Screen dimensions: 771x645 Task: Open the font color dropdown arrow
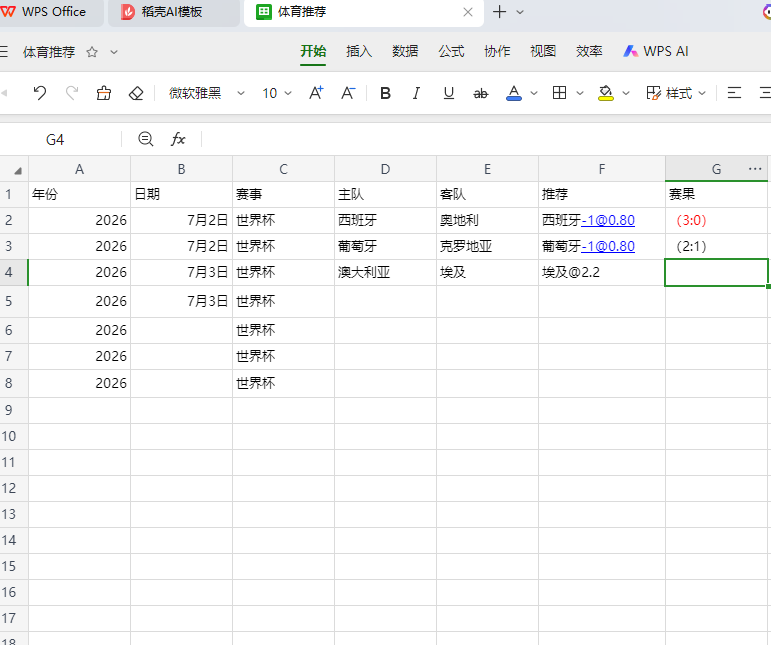(534, 93)
